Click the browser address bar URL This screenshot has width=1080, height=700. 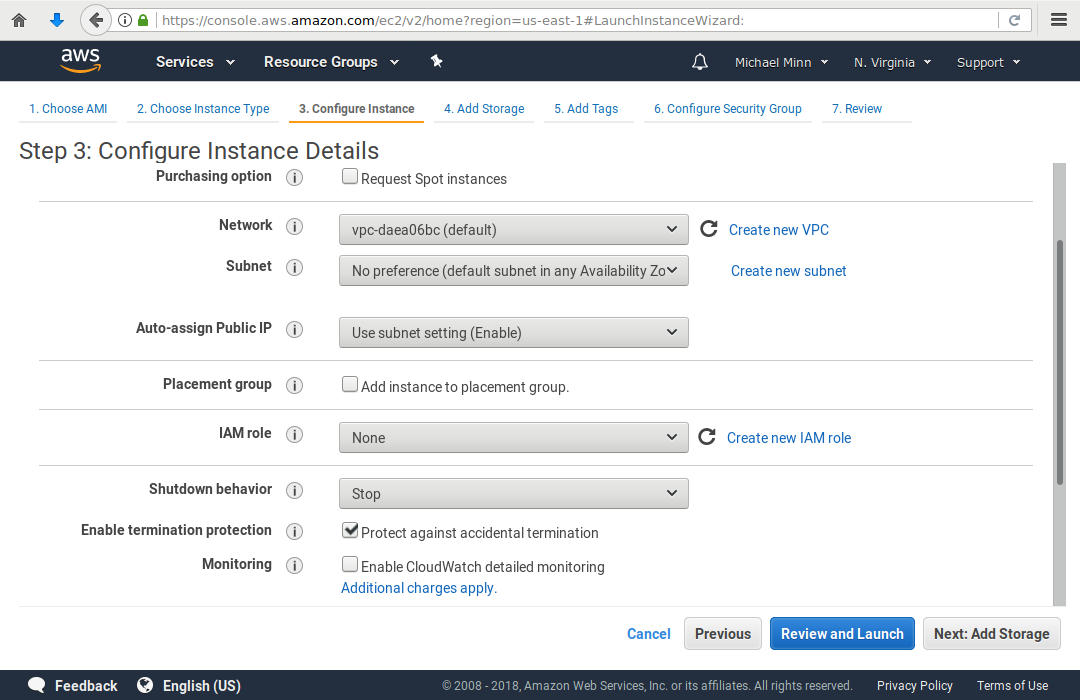click(570, 20)
